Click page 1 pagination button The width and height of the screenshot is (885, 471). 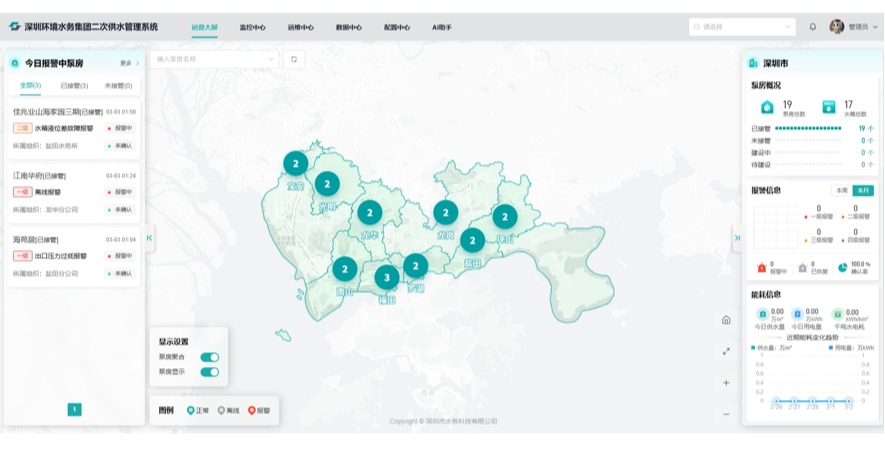tap(74, 409)
